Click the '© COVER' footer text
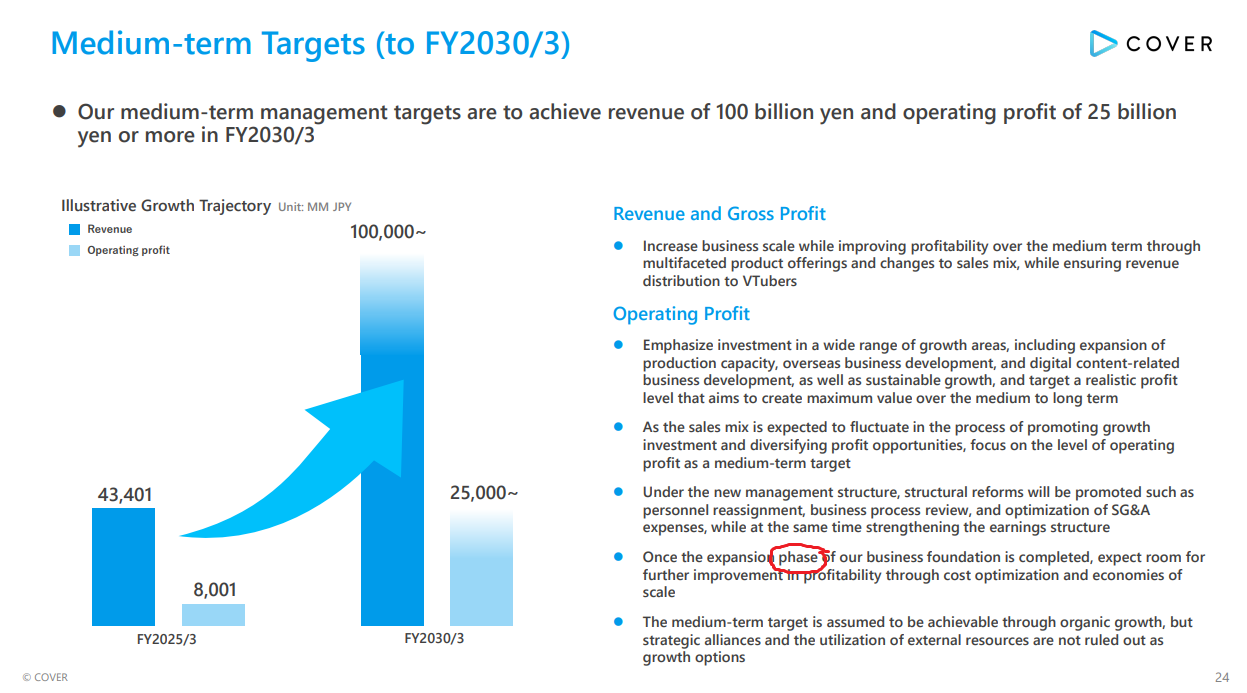1247x693 pixels. pyautogui.click(x=45, y=677)
